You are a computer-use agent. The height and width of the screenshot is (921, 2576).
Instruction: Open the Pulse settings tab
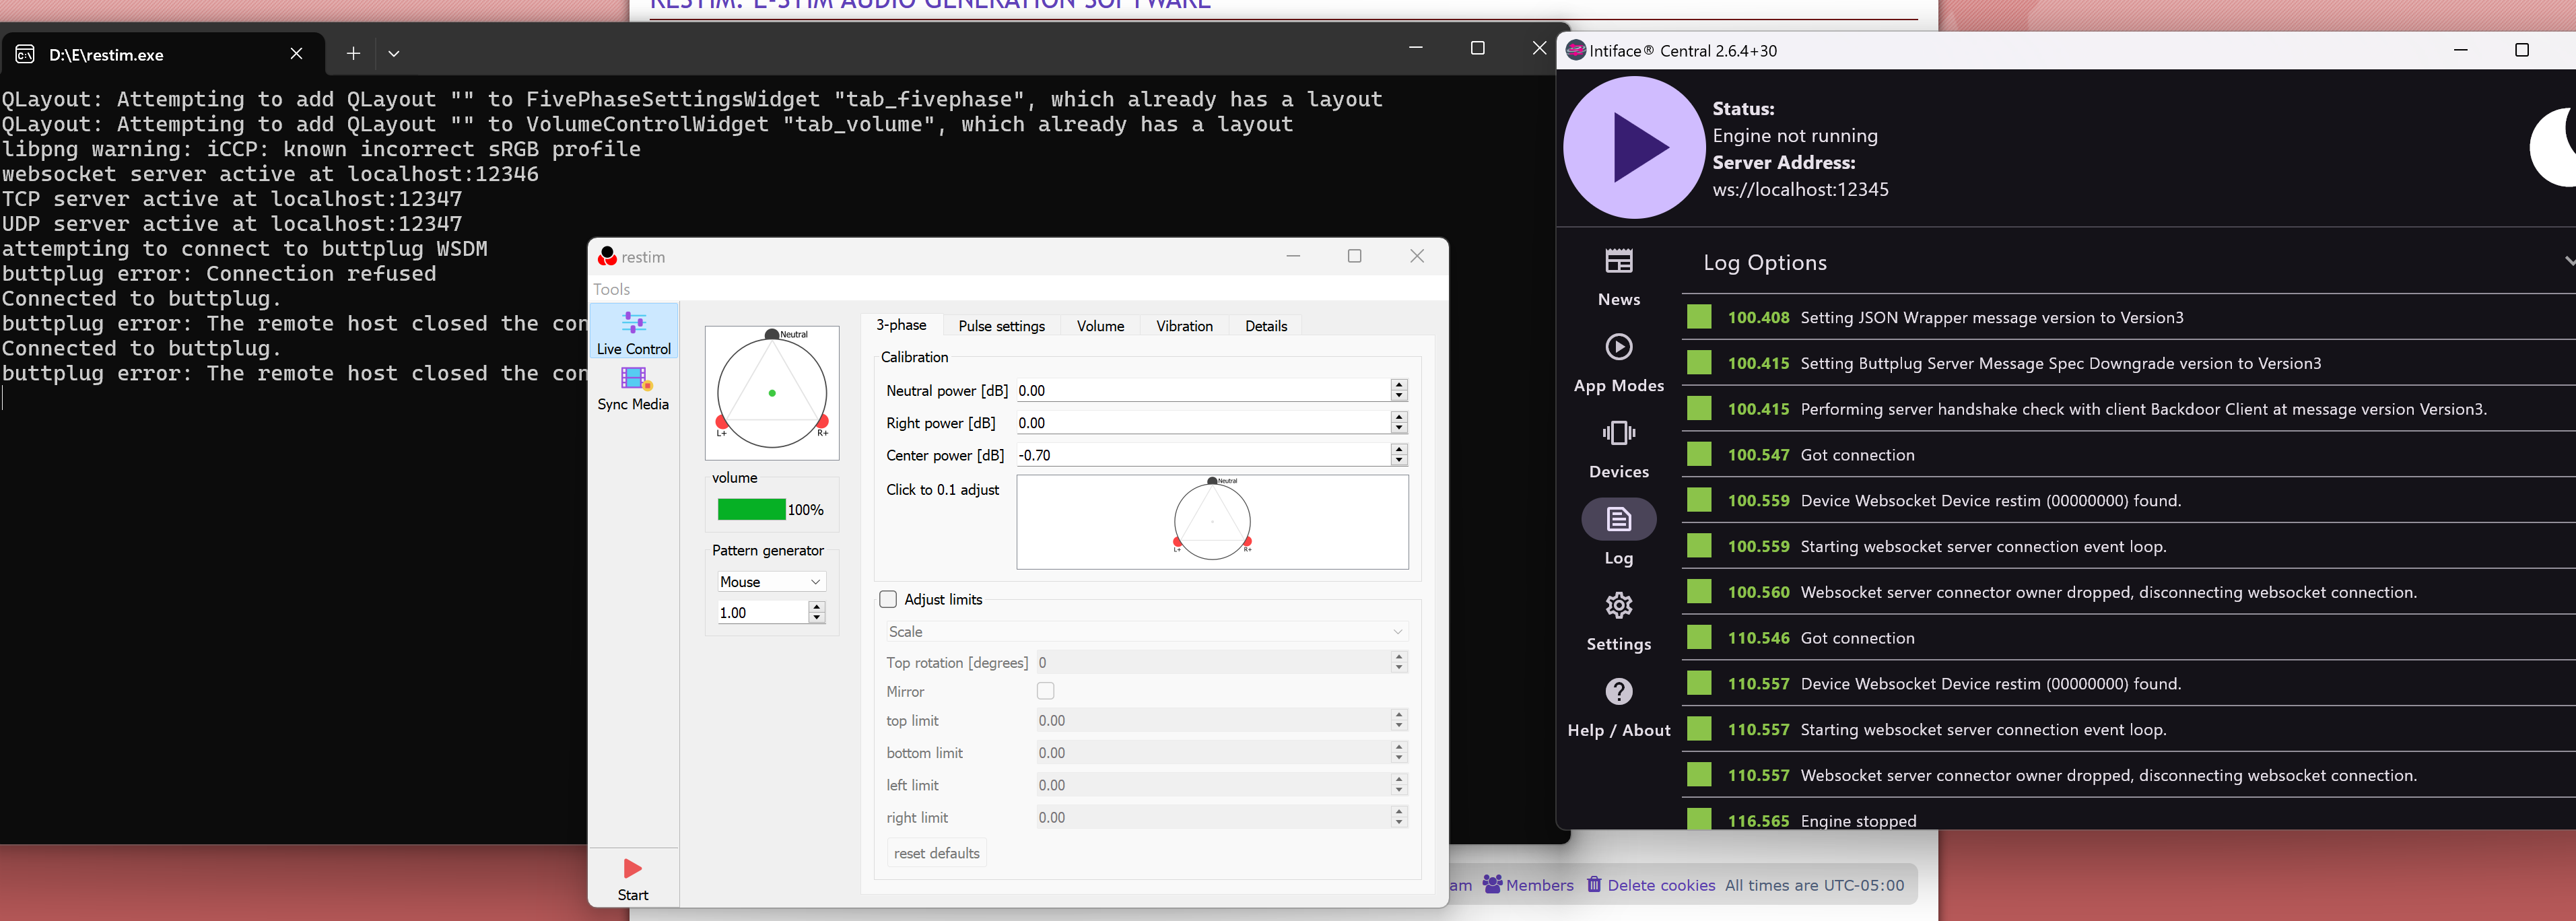(x=1001, y=326)
